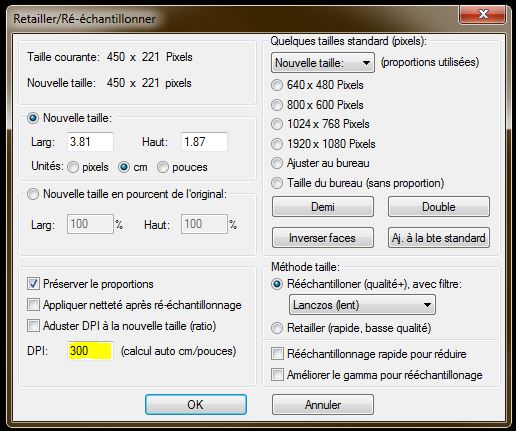Open the Lanczos (lent) filter dropdown
Viewport: 516px width, 431px height.
(x=362, y=305)
